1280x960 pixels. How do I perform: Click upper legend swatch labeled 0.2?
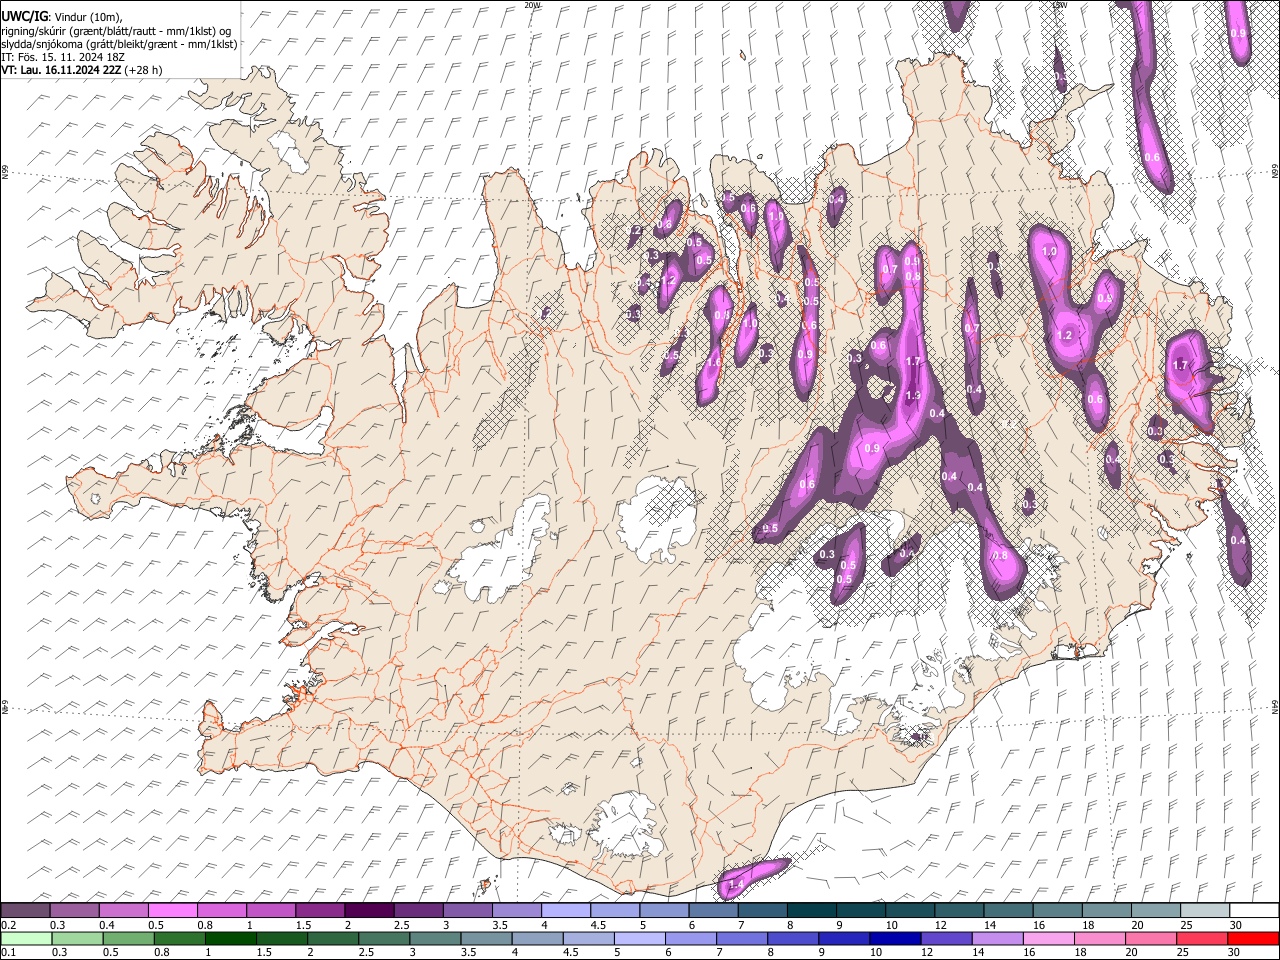(x=25, y=910)
